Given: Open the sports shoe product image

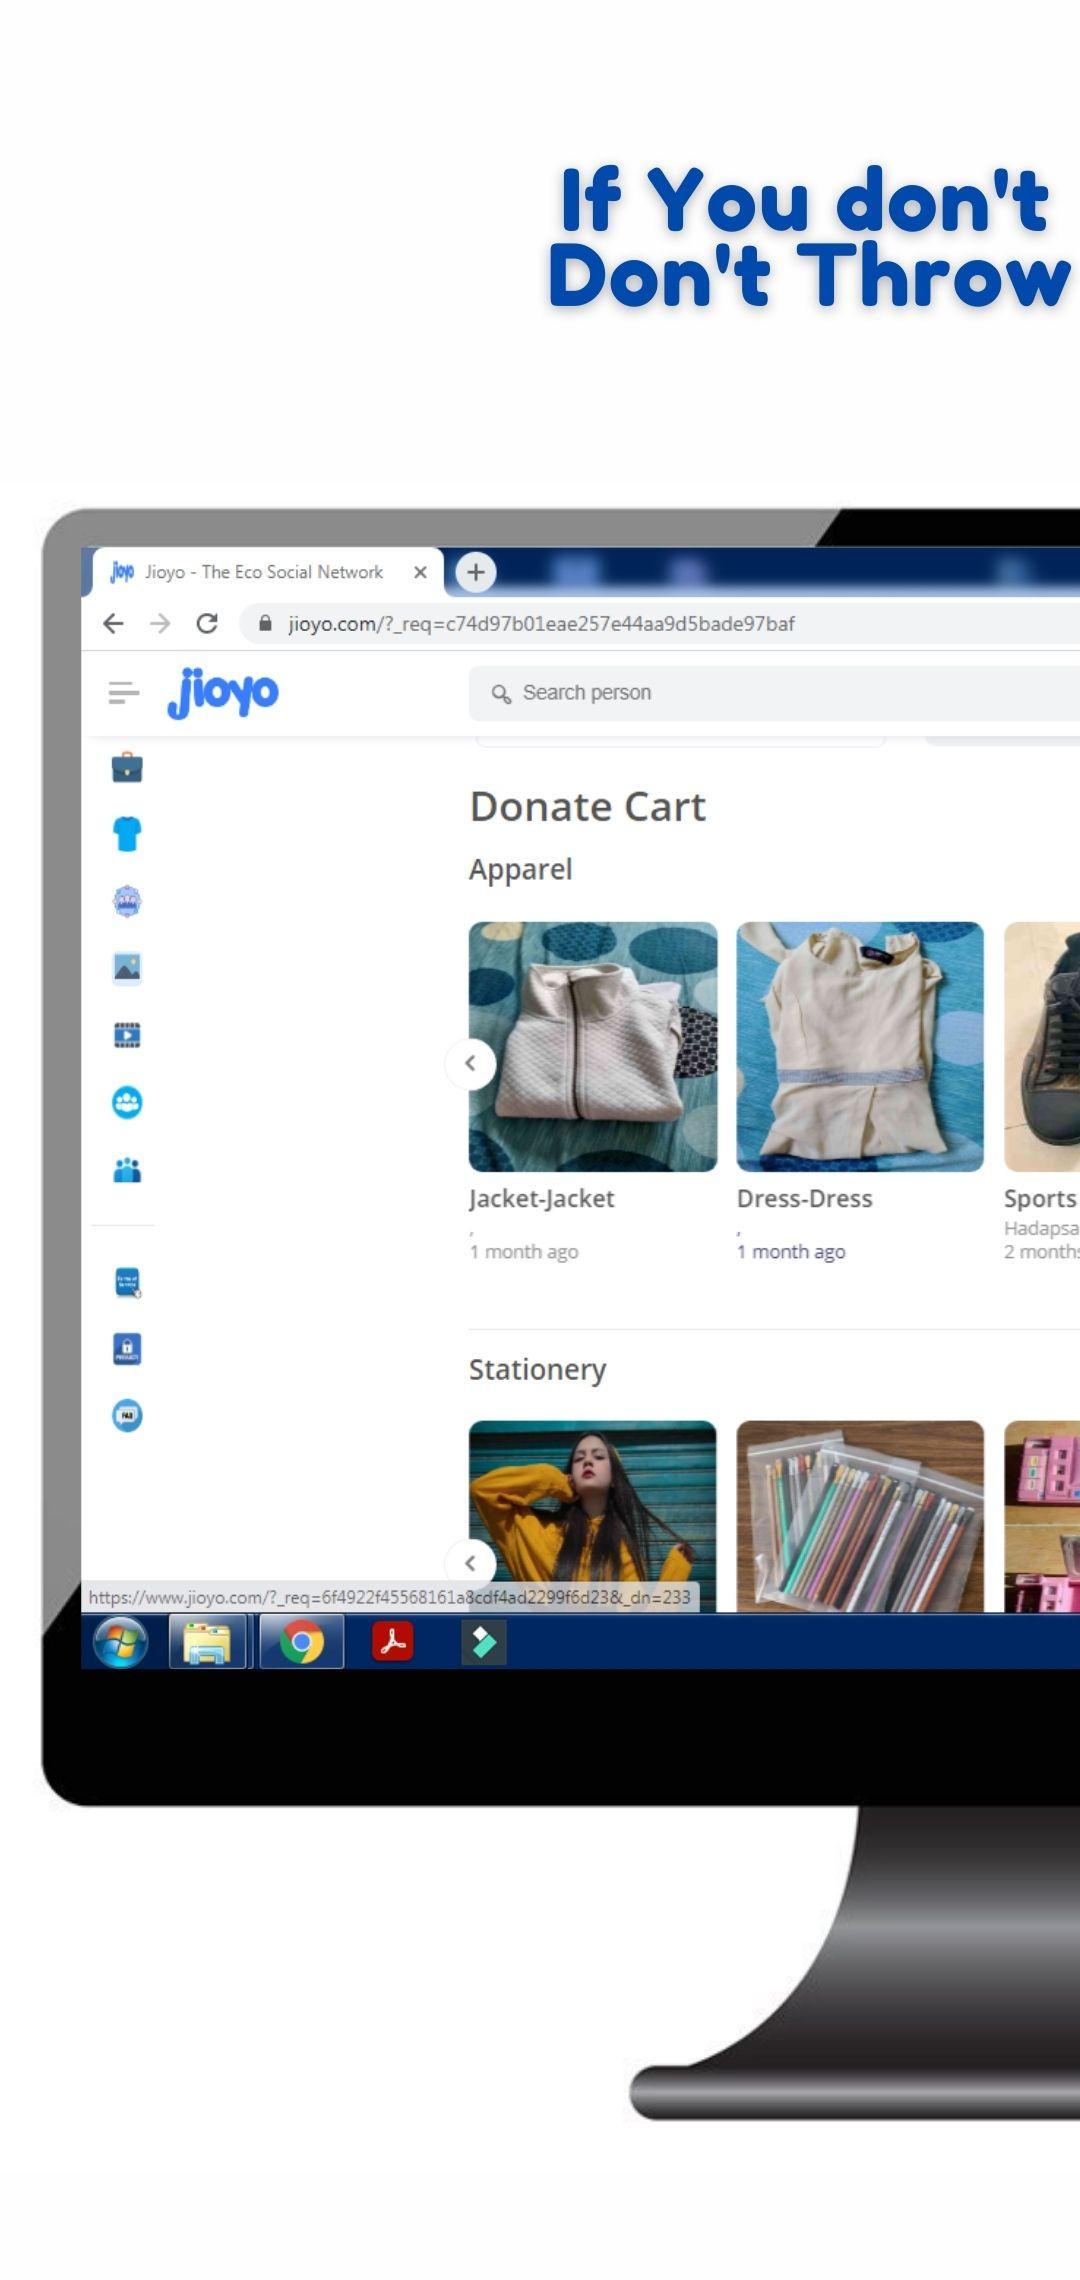Looking at the screenshot, I should point(1042,1047).
